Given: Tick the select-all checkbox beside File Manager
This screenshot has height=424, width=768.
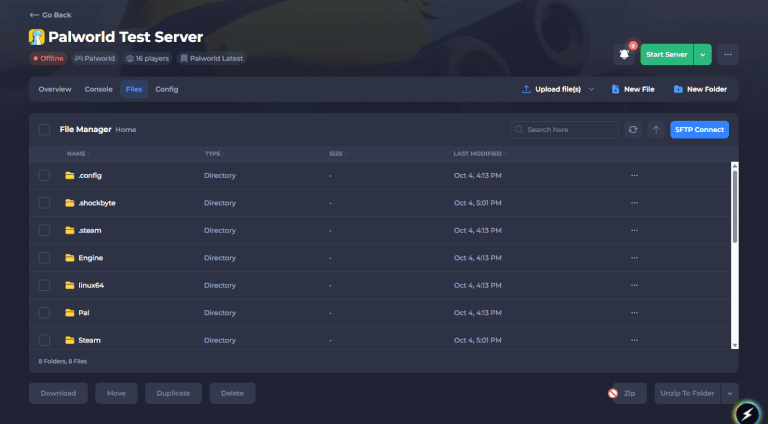Looking at the screenshot, I should click(x=44, y=130).
